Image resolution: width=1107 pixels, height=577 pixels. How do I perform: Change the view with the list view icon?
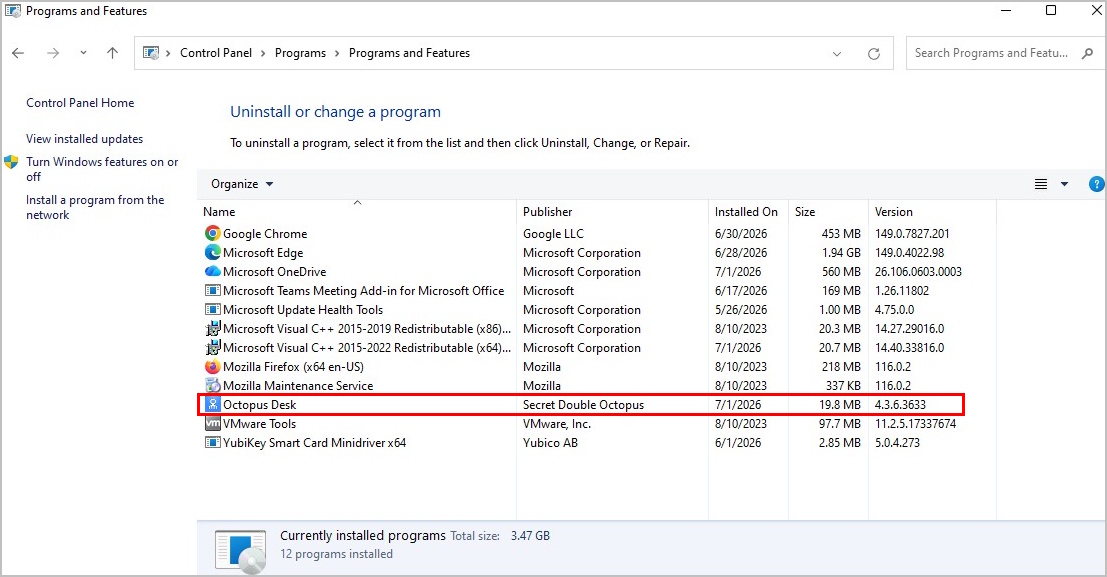(1041, 184)
